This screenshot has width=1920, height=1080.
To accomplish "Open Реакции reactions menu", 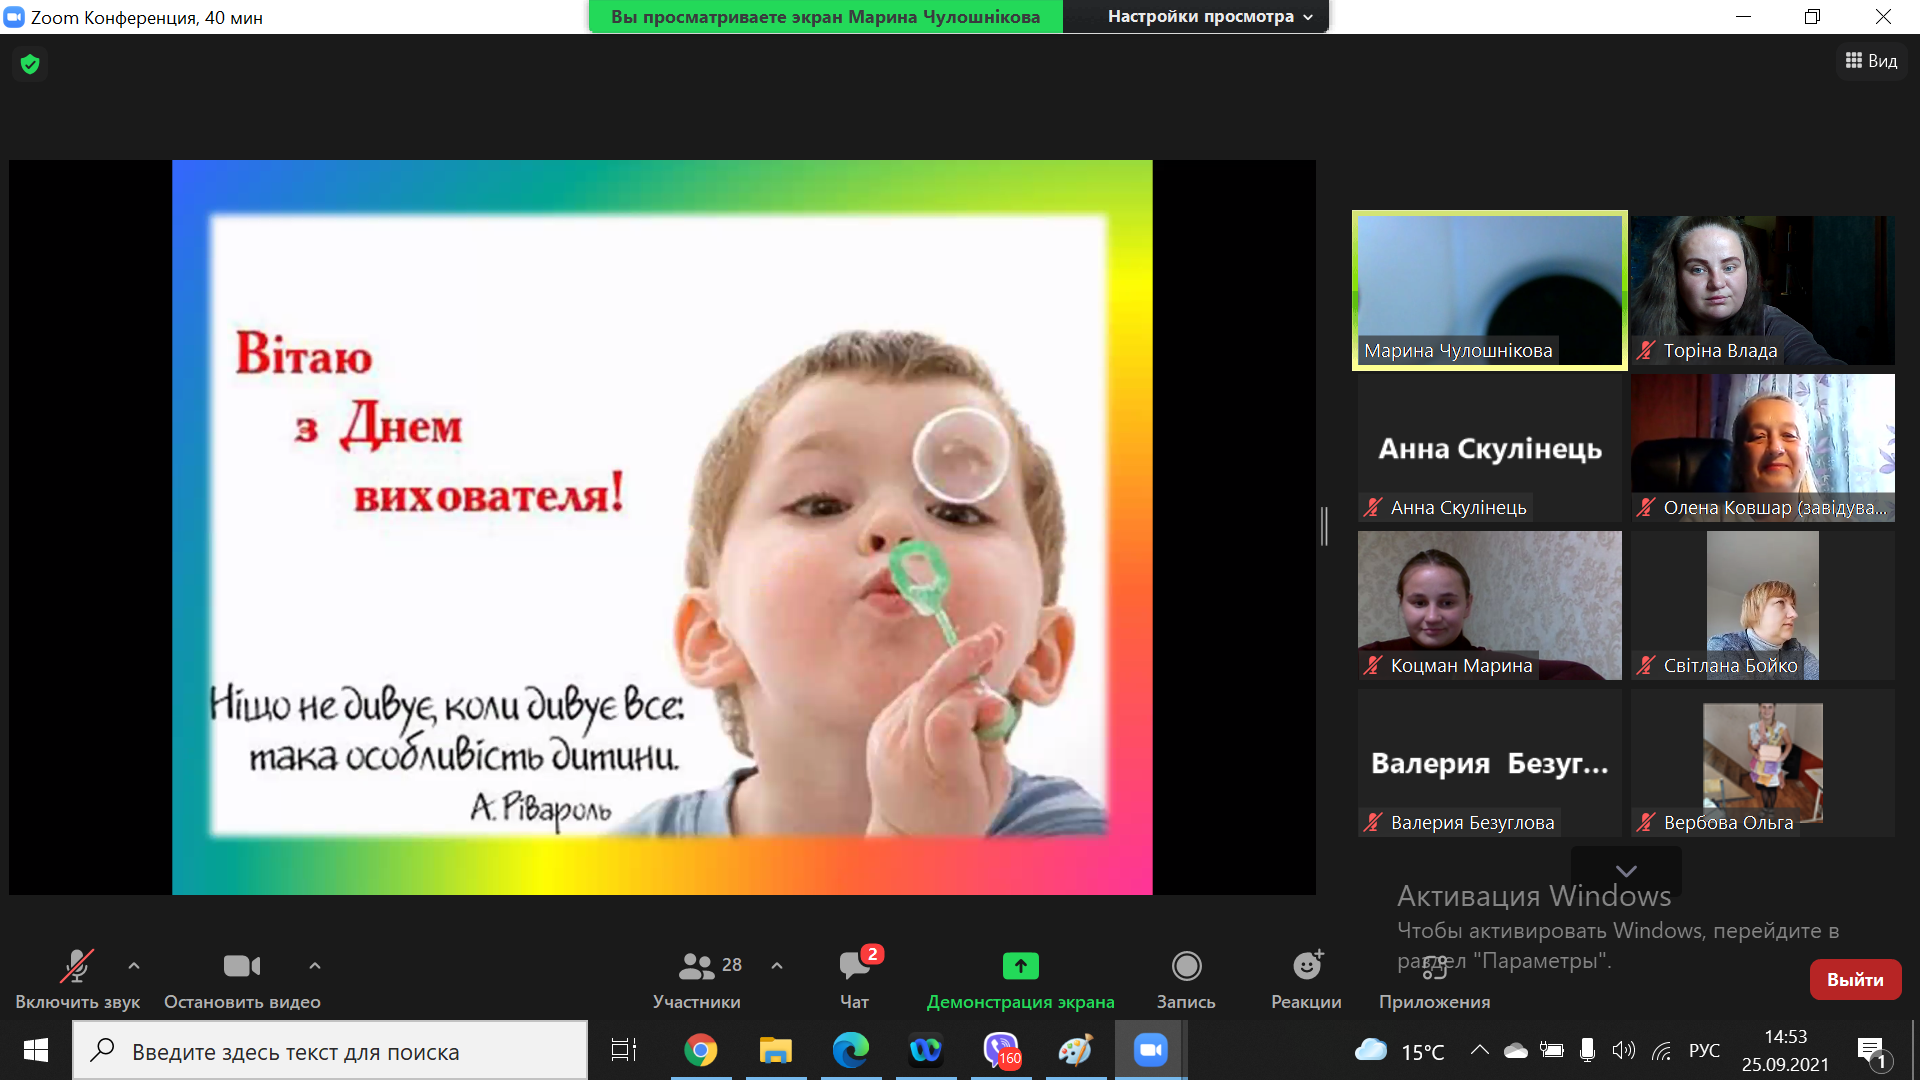I will pyautogui.click(x=1306, y=979).
